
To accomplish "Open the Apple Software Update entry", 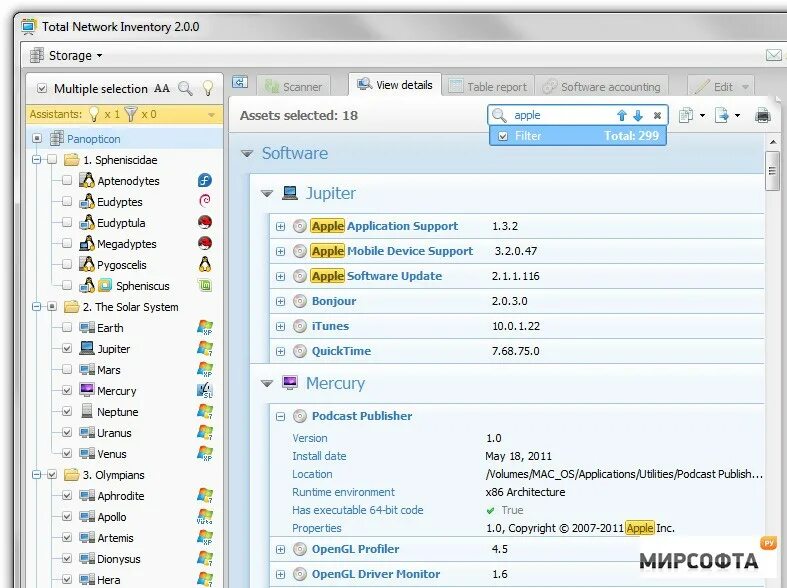I will click(x=376, y=276).
